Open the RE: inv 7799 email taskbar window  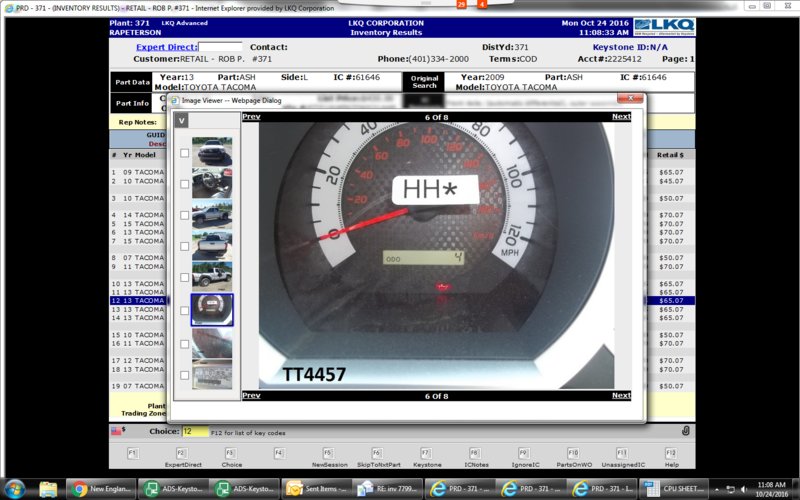[x=388, y=489]
